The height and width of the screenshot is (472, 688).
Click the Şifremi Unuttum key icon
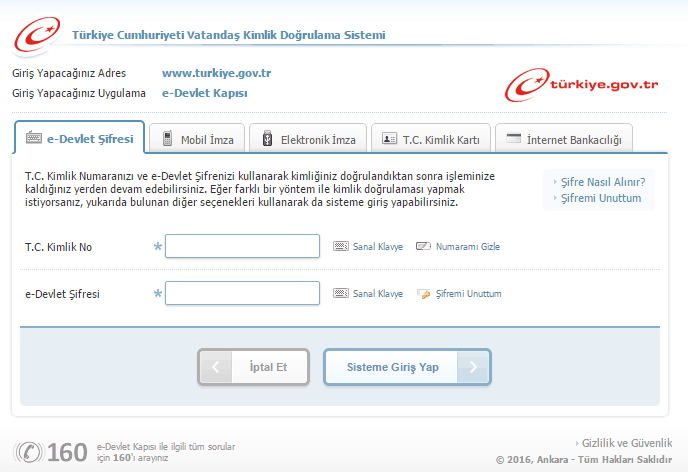click(x=422, y=294)
